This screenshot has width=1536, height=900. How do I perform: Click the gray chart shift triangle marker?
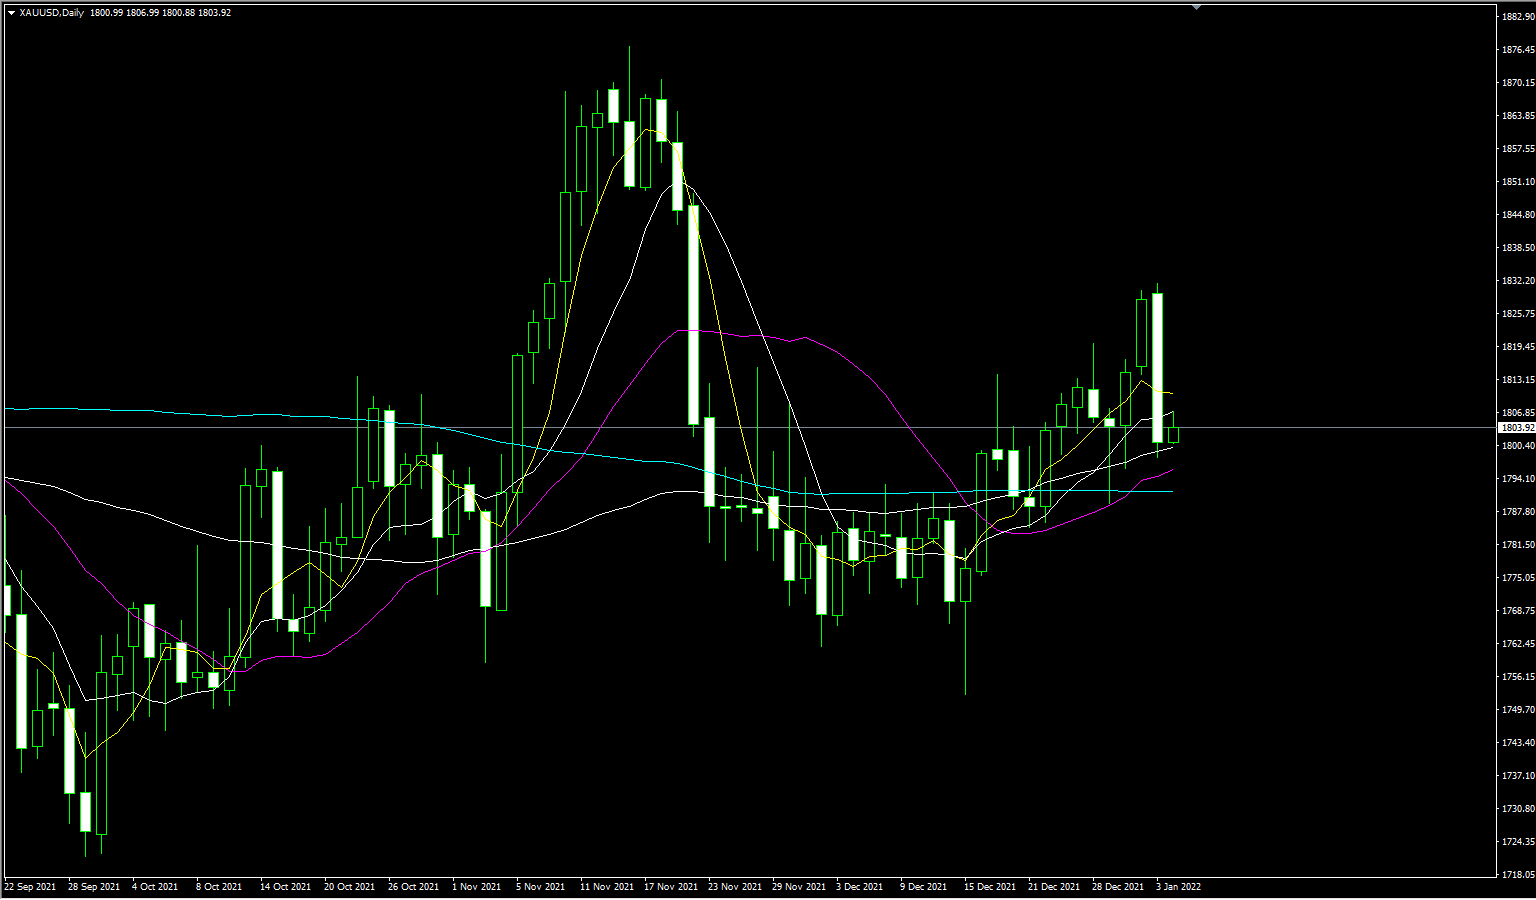coord(1196,6)
